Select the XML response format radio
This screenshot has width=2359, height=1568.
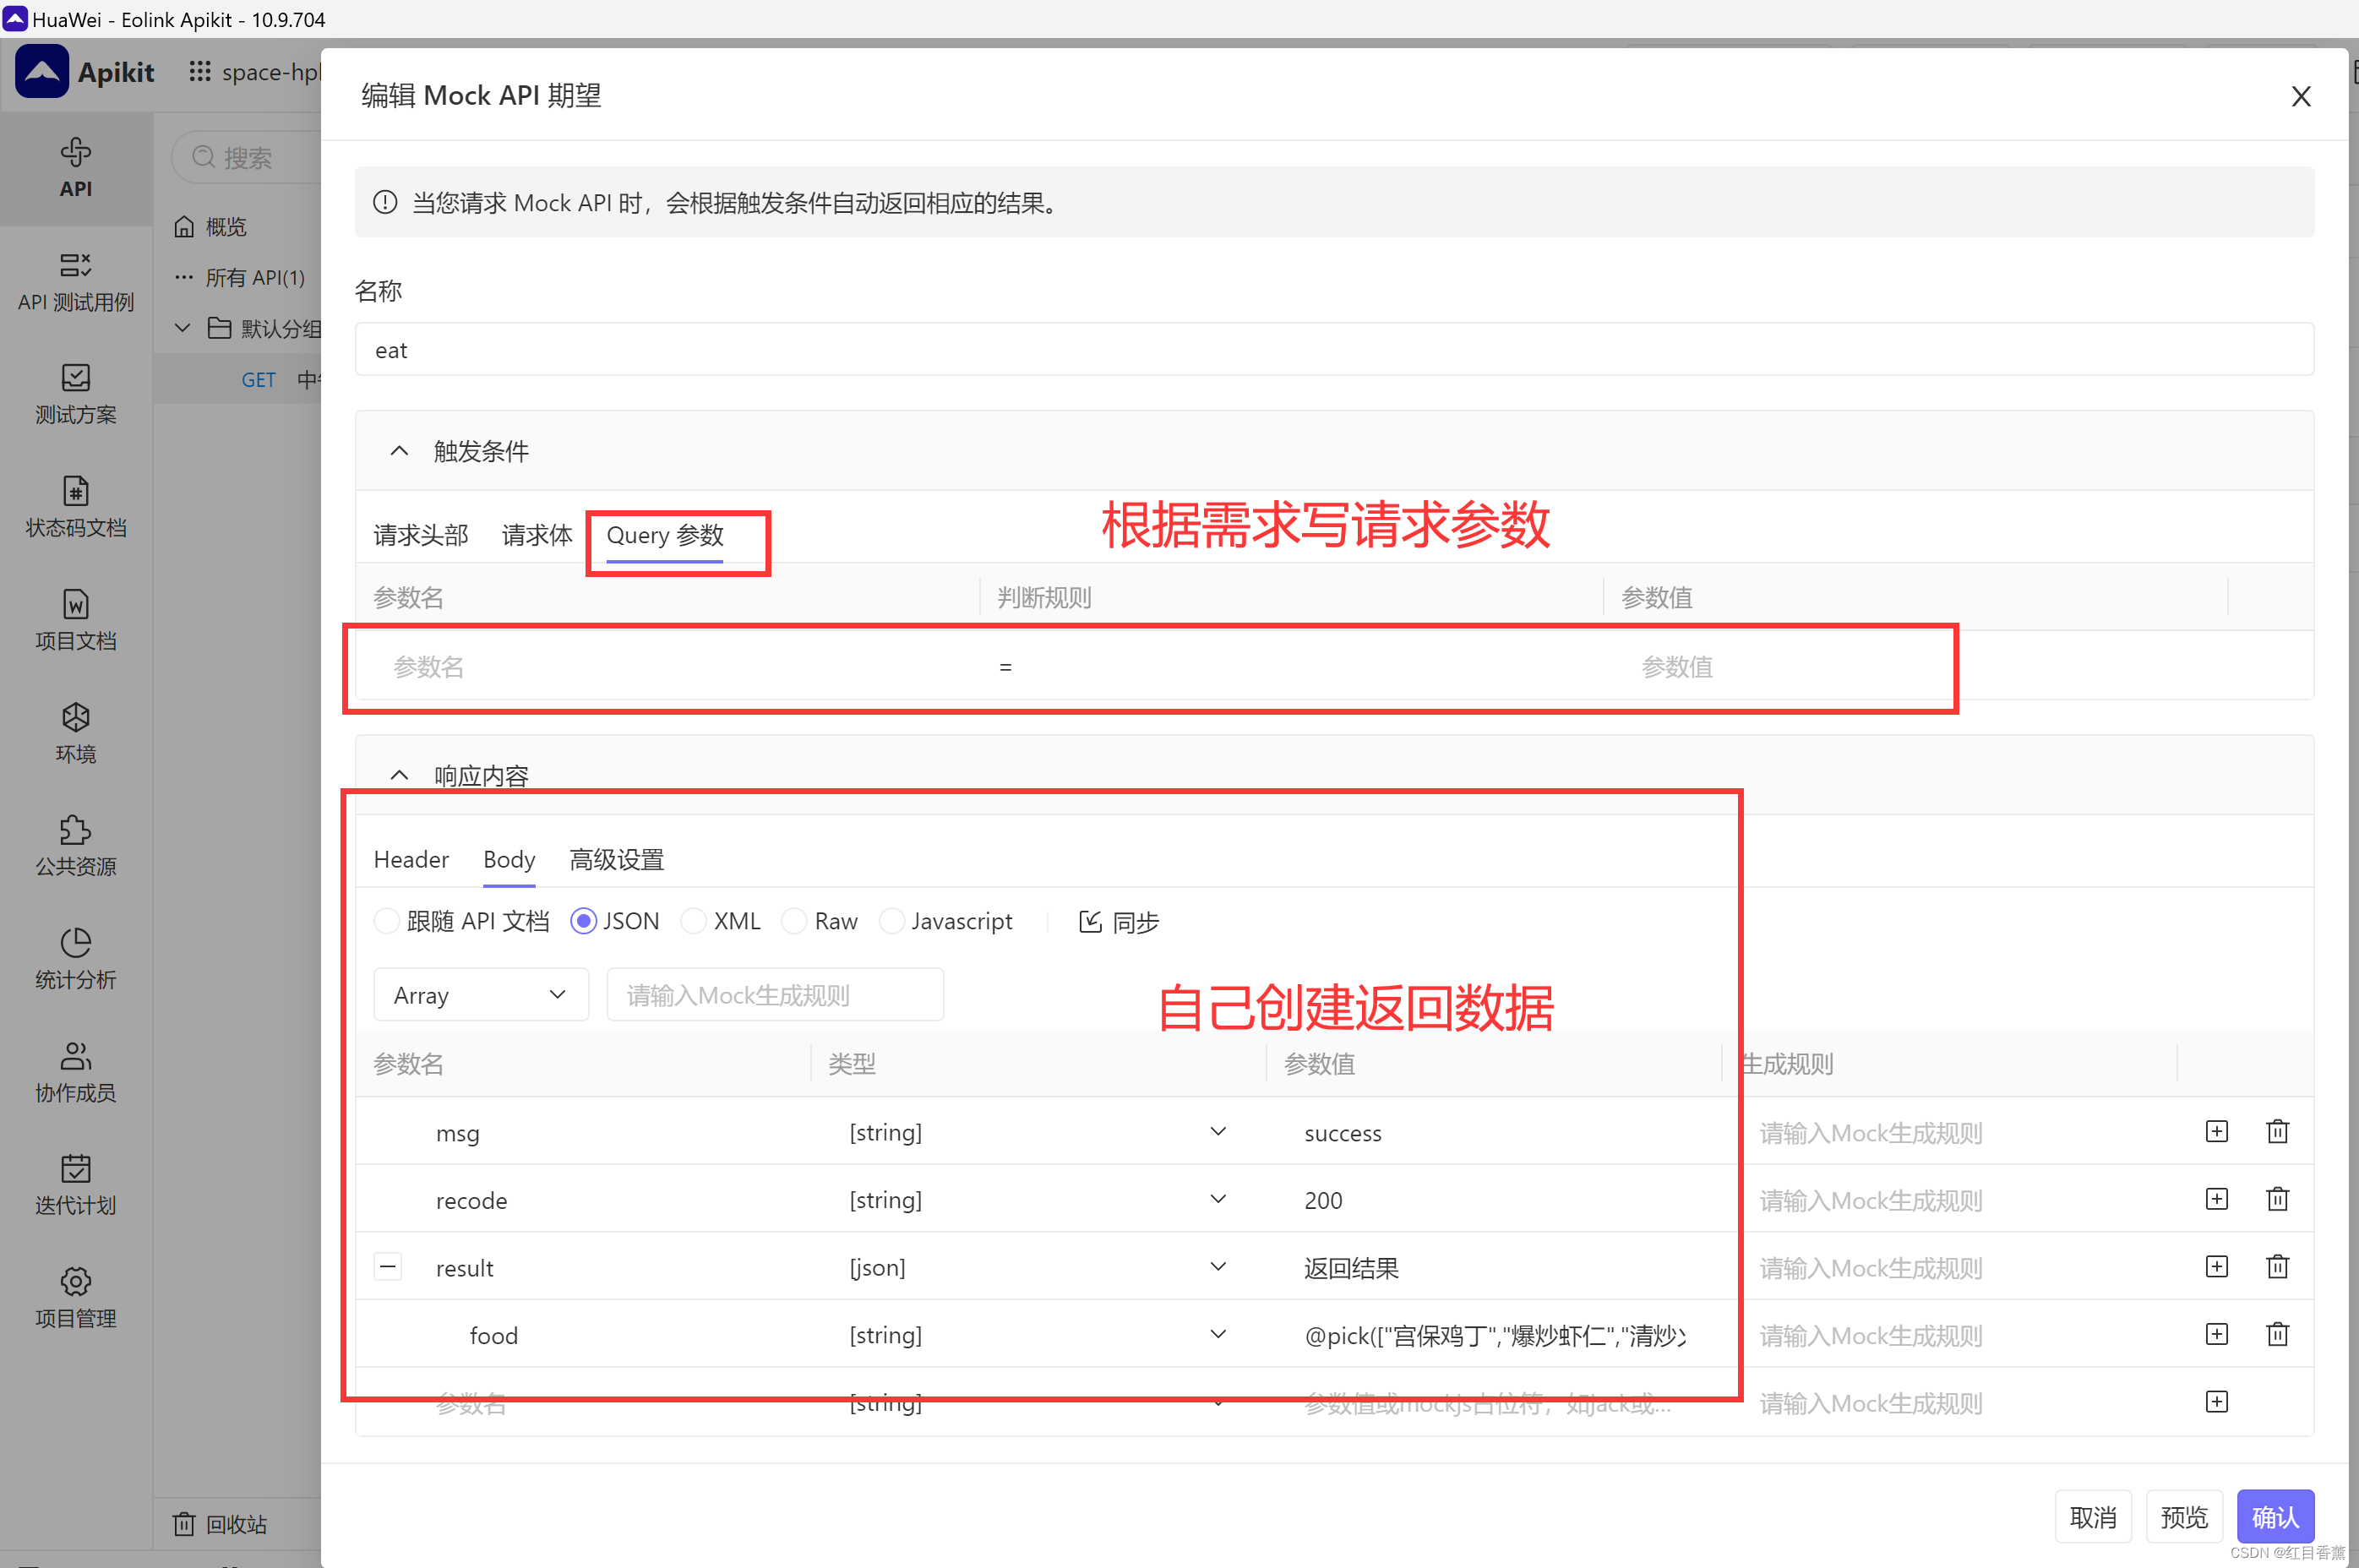(694, 921)
